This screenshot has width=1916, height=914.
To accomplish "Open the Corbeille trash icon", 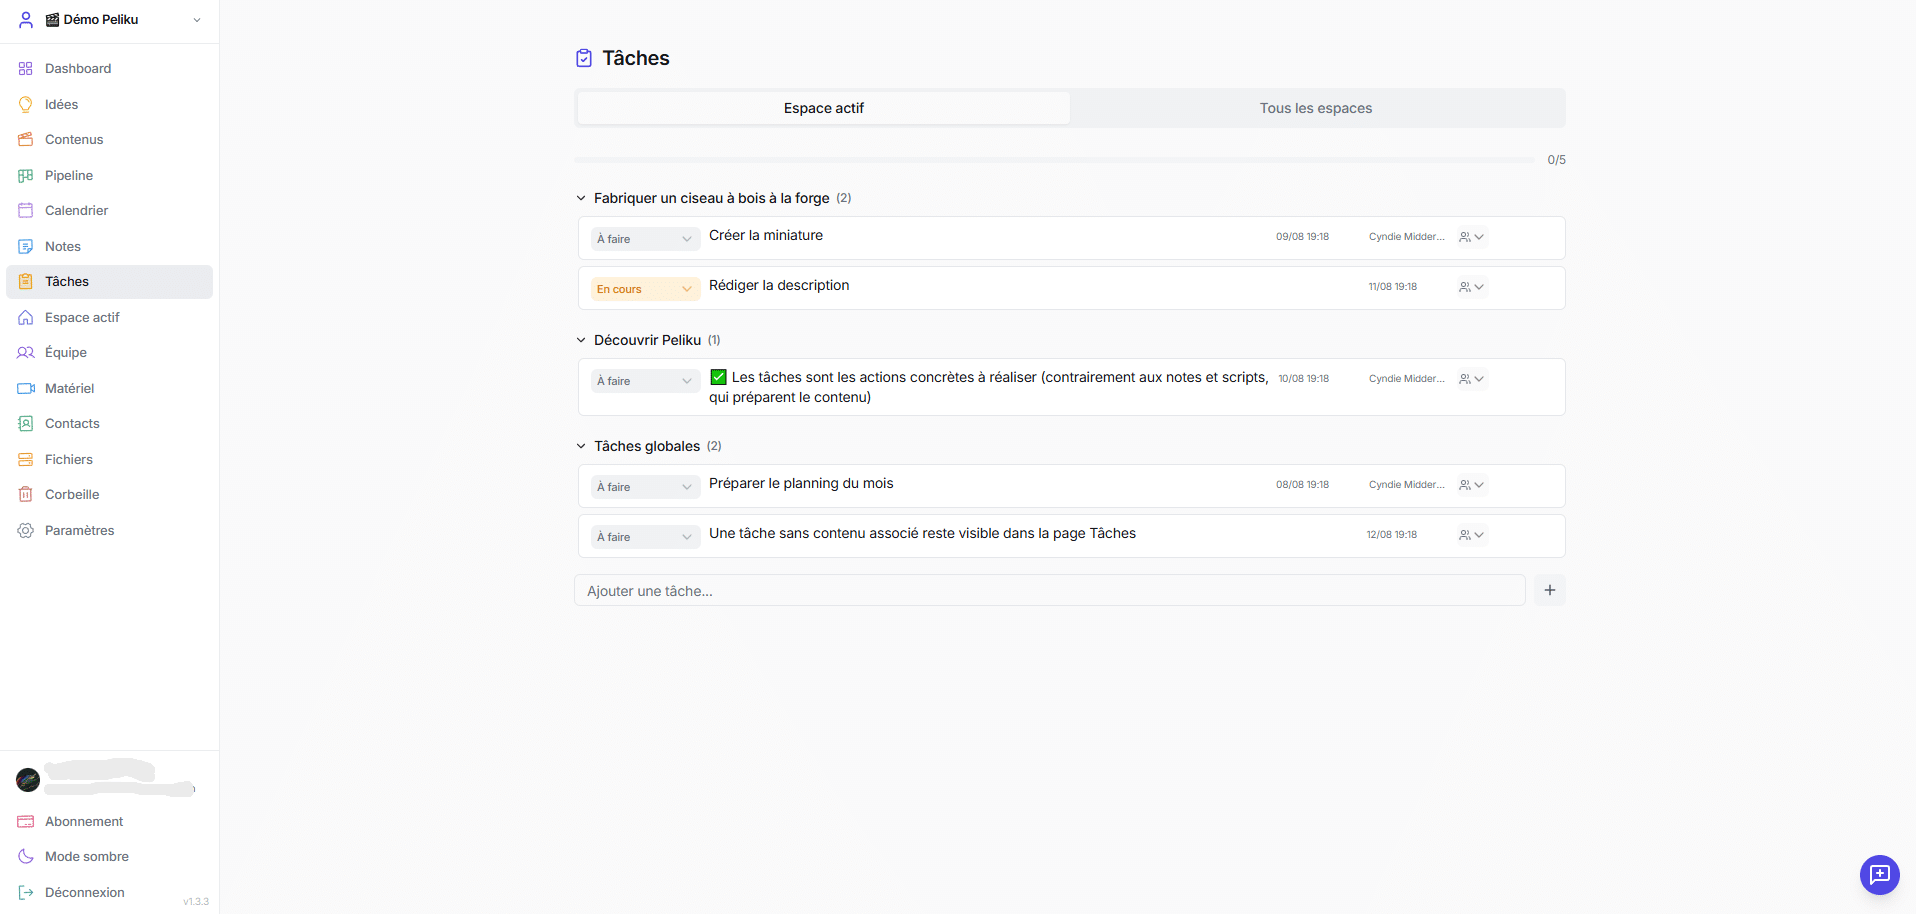I will 26,495.
